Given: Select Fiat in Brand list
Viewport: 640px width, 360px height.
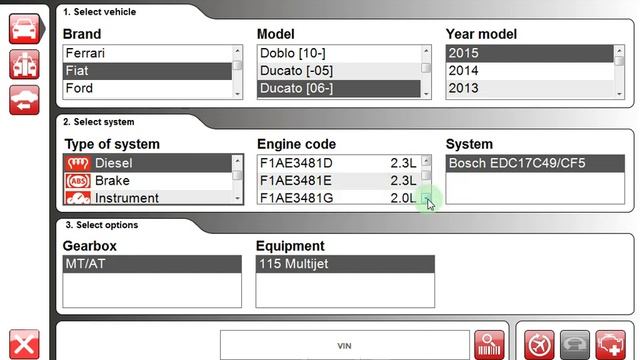Looking at the screenshot, I should tap(147, 71).
